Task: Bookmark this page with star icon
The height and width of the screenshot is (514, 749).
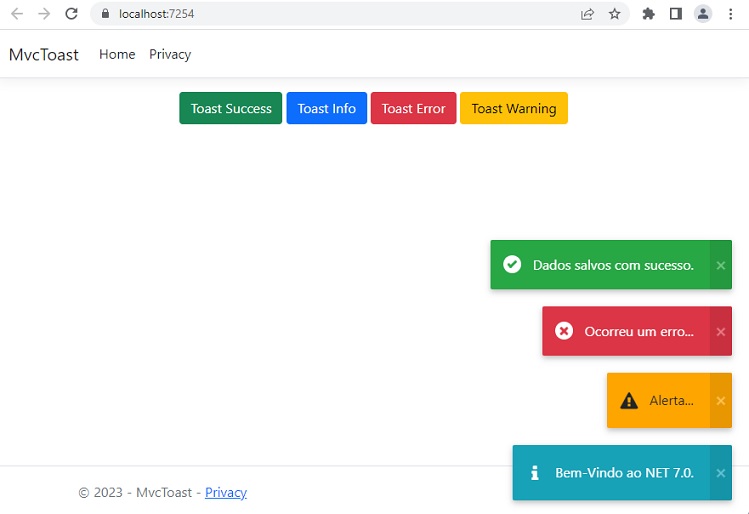Action: point(614,14)
